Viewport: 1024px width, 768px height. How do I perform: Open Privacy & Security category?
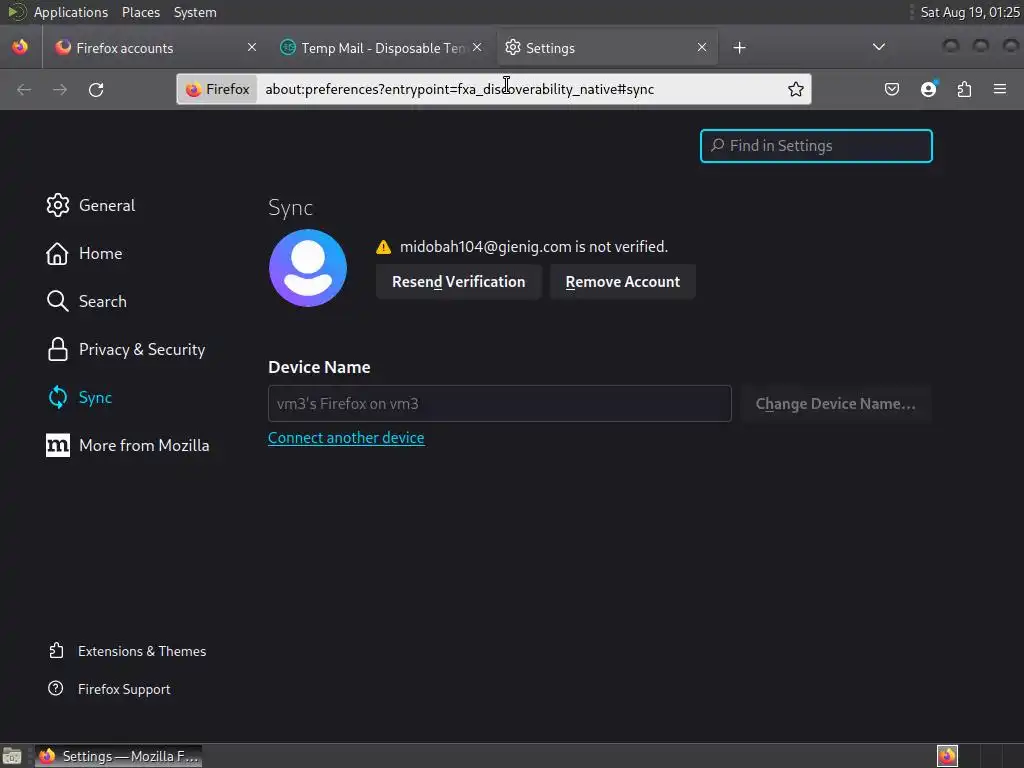click(x=125, y=349)
